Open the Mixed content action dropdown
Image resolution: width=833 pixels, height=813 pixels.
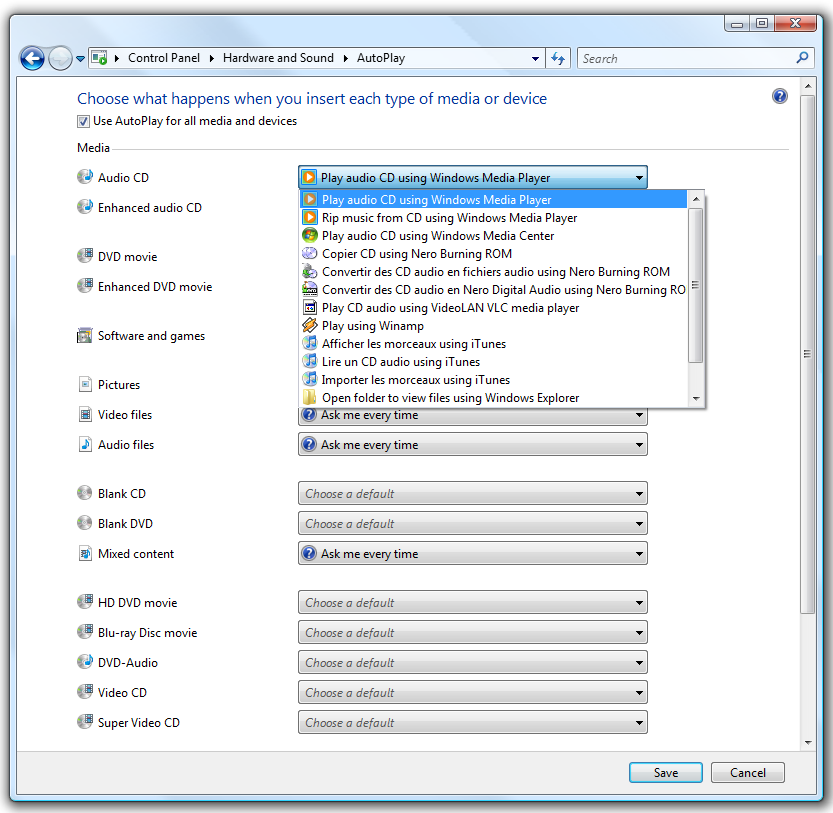[473, 553]
